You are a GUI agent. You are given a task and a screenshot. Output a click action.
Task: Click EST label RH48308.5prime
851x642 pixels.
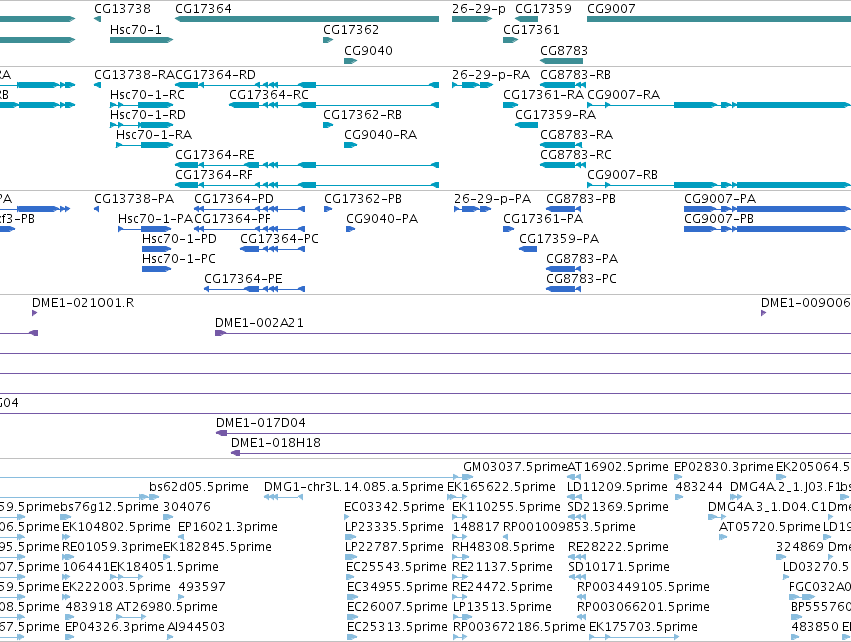coord(503,546)
